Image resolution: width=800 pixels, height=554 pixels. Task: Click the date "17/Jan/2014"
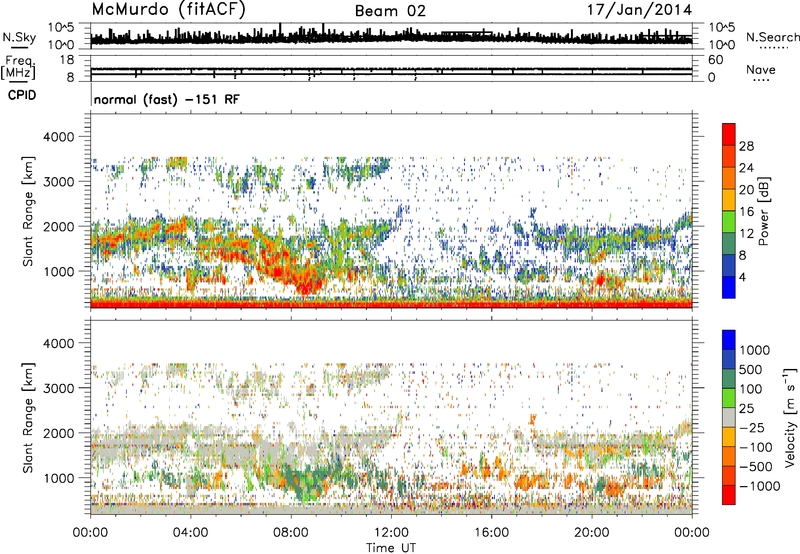(639, 10)
